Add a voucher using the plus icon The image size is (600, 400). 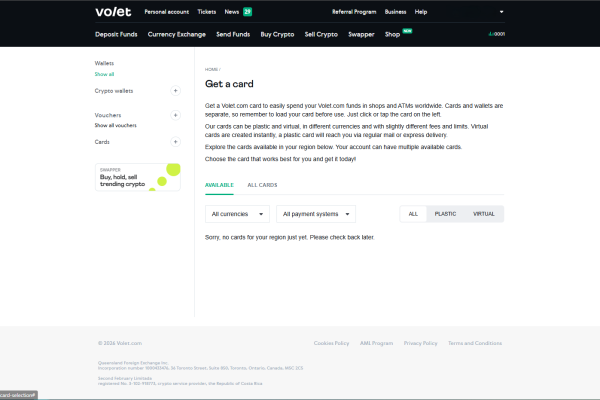(x=175, y=115)
